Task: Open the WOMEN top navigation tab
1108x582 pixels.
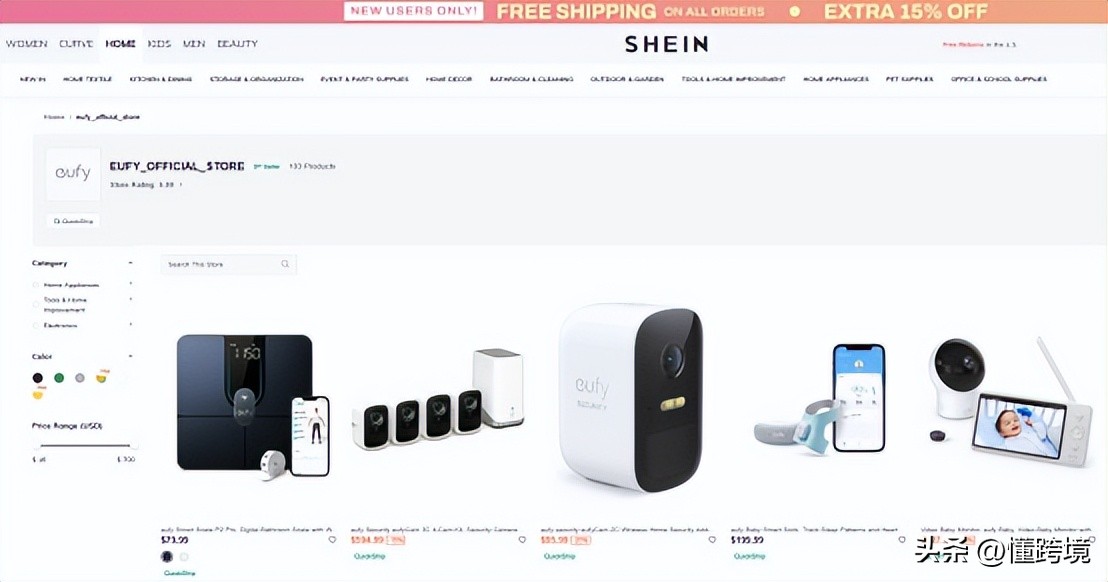Action: (x=27, y=44)
